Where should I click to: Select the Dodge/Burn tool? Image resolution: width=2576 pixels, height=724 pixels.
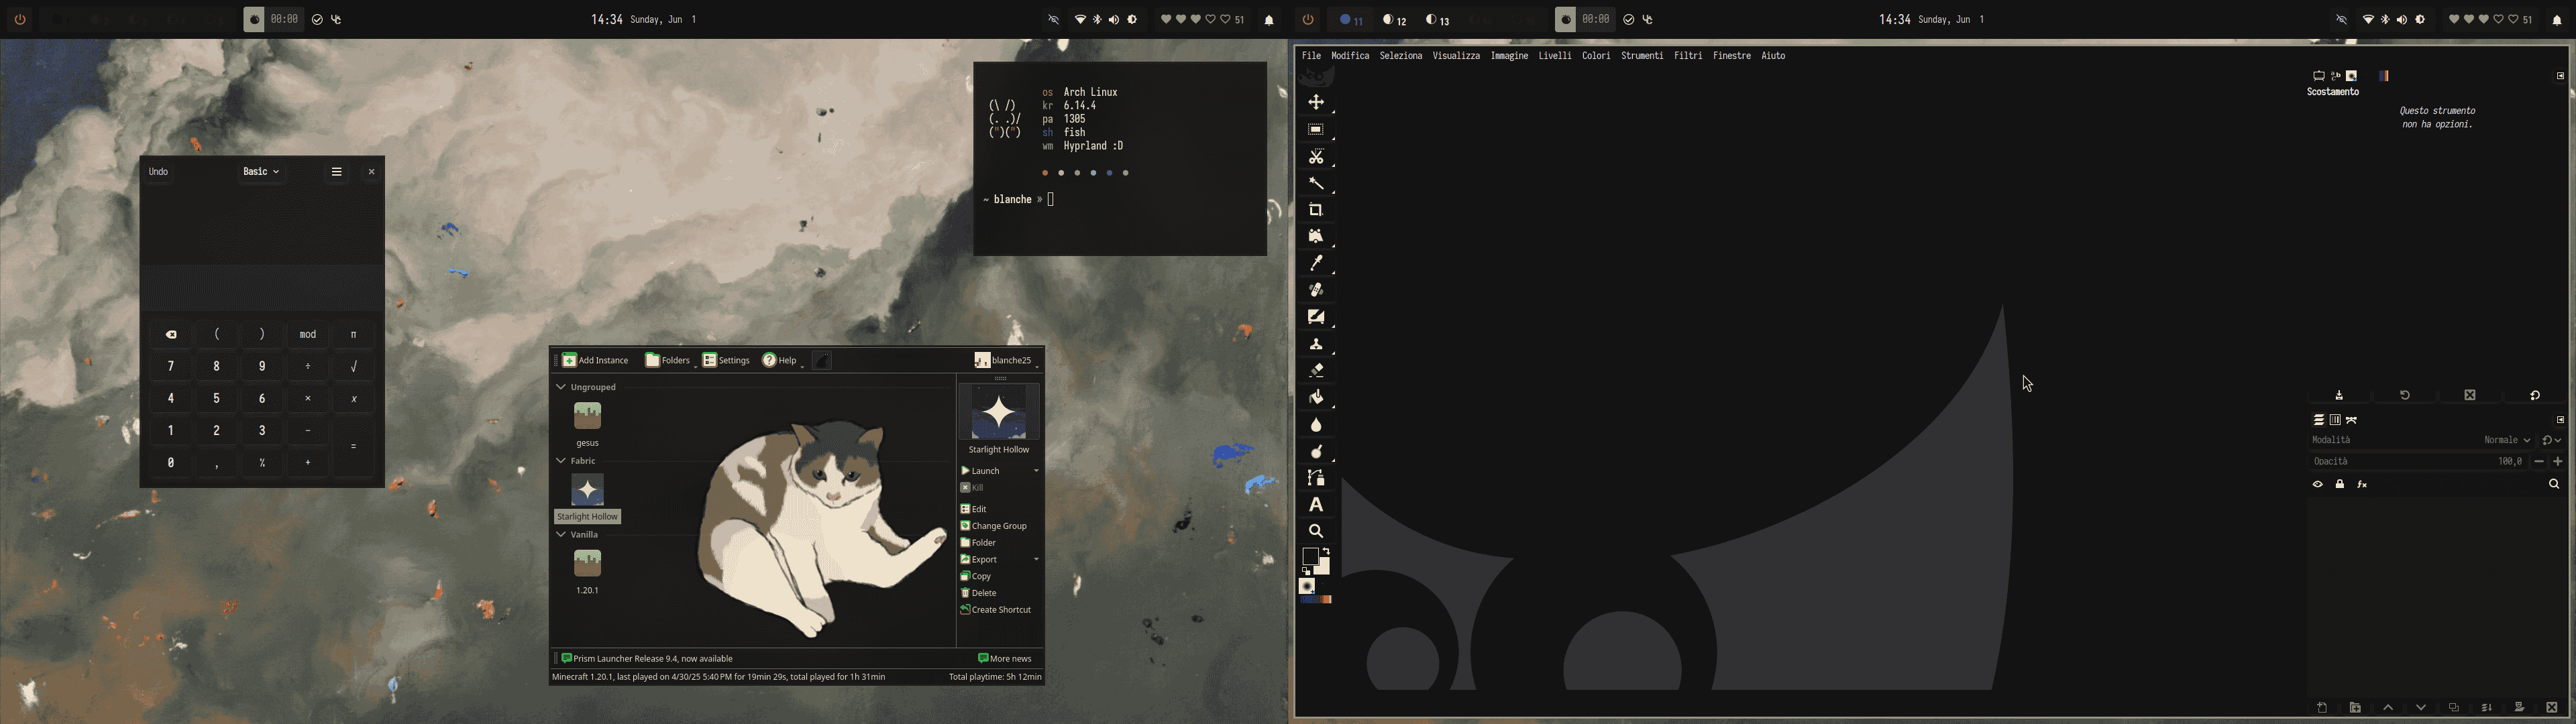[1316, 452]
